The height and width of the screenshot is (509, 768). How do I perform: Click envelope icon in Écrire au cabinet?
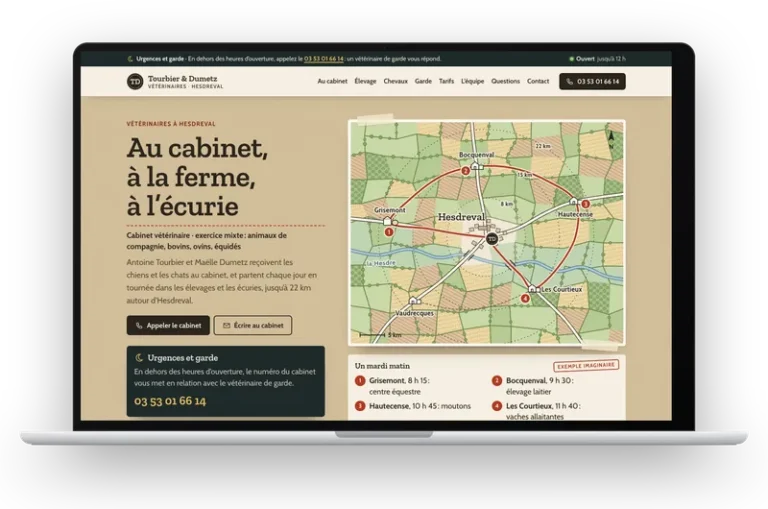click(226, 325)
